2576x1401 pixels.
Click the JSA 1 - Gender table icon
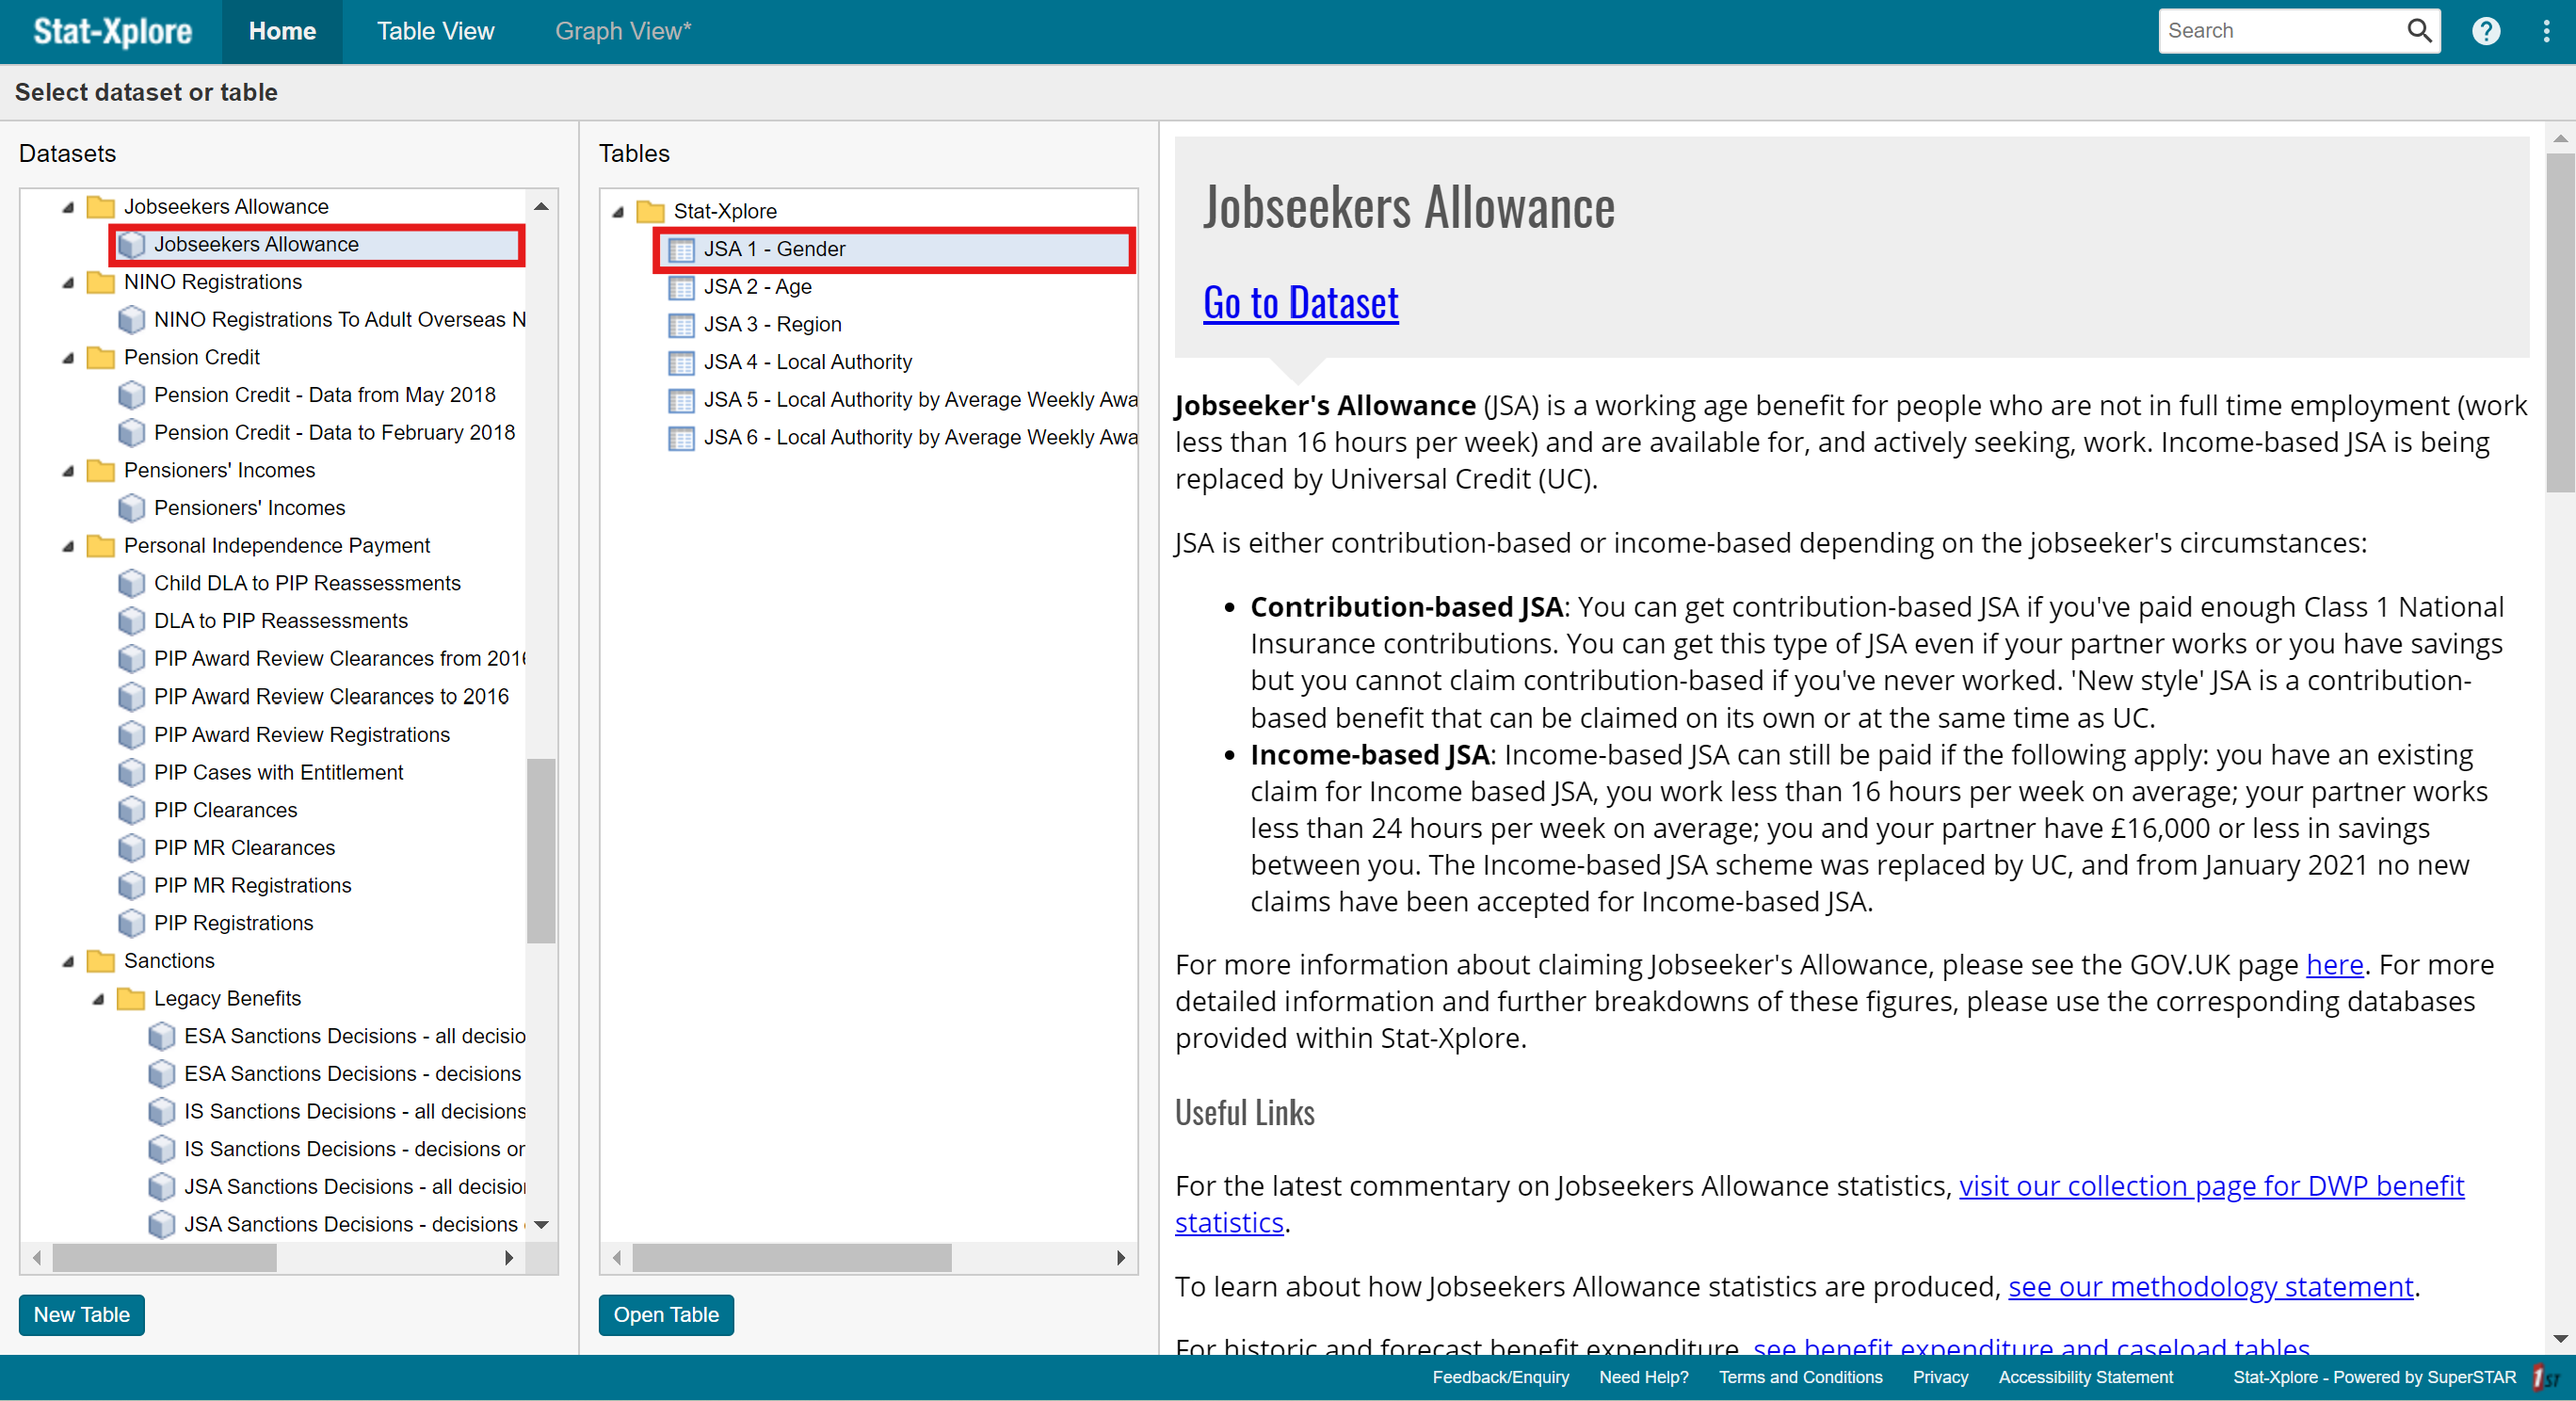click(x=682, y=250)
